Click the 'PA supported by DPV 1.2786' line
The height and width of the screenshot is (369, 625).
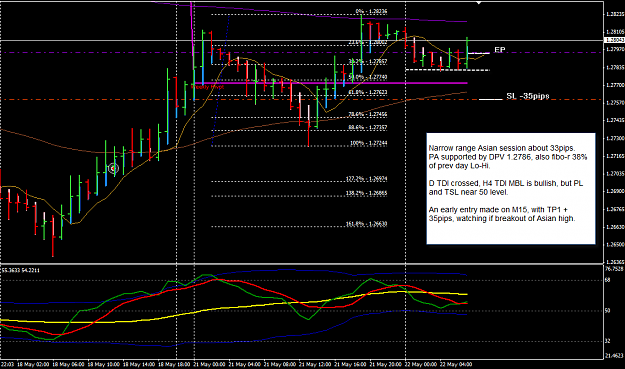tap(508, 157)
